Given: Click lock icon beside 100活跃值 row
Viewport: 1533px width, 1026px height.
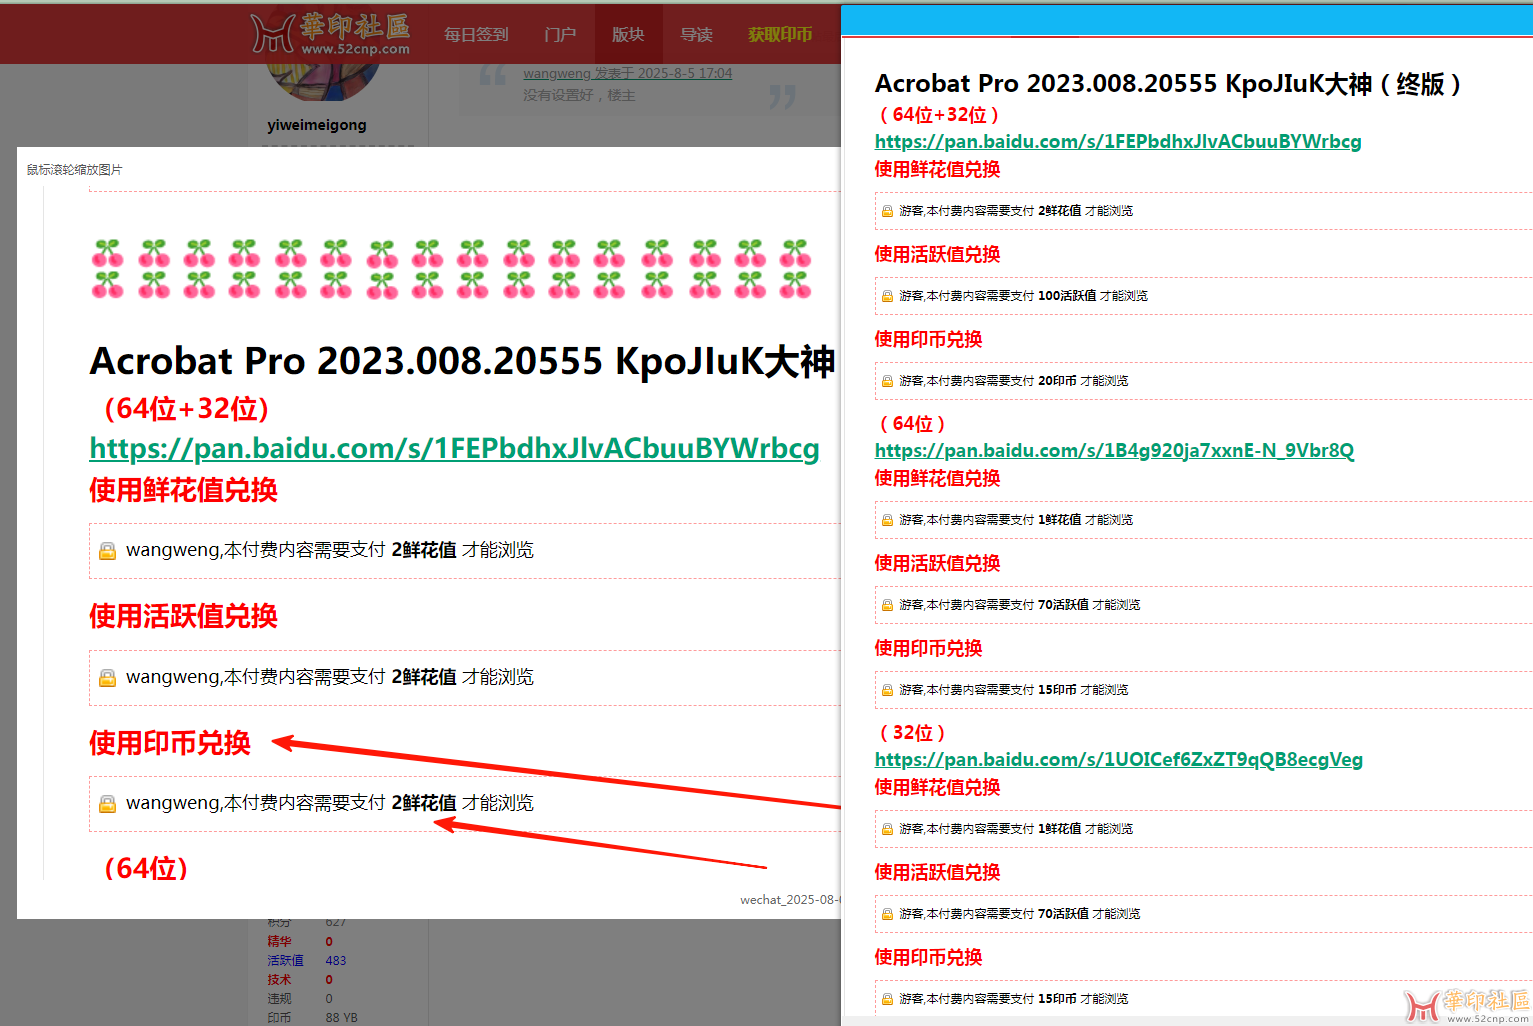Looking at the screenshot, I should pyautogui.click(x=887, y=296).
